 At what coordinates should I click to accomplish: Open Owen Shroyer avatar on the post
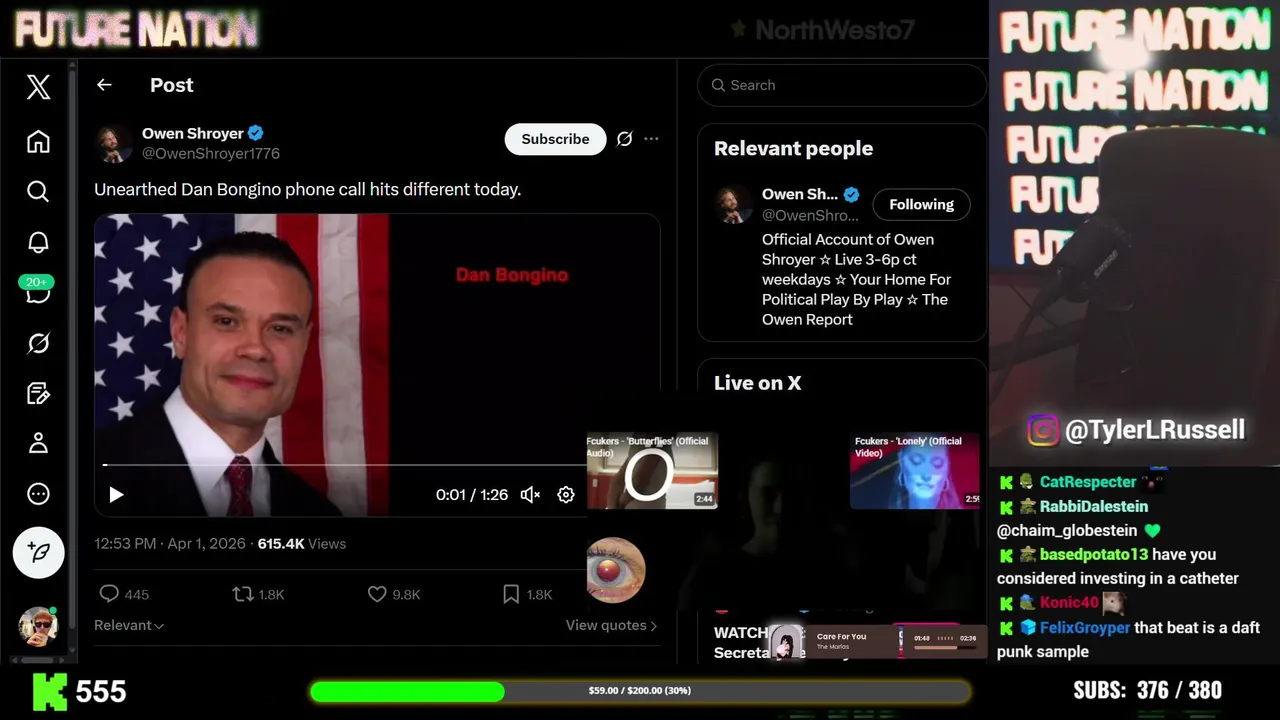[114, 144]
